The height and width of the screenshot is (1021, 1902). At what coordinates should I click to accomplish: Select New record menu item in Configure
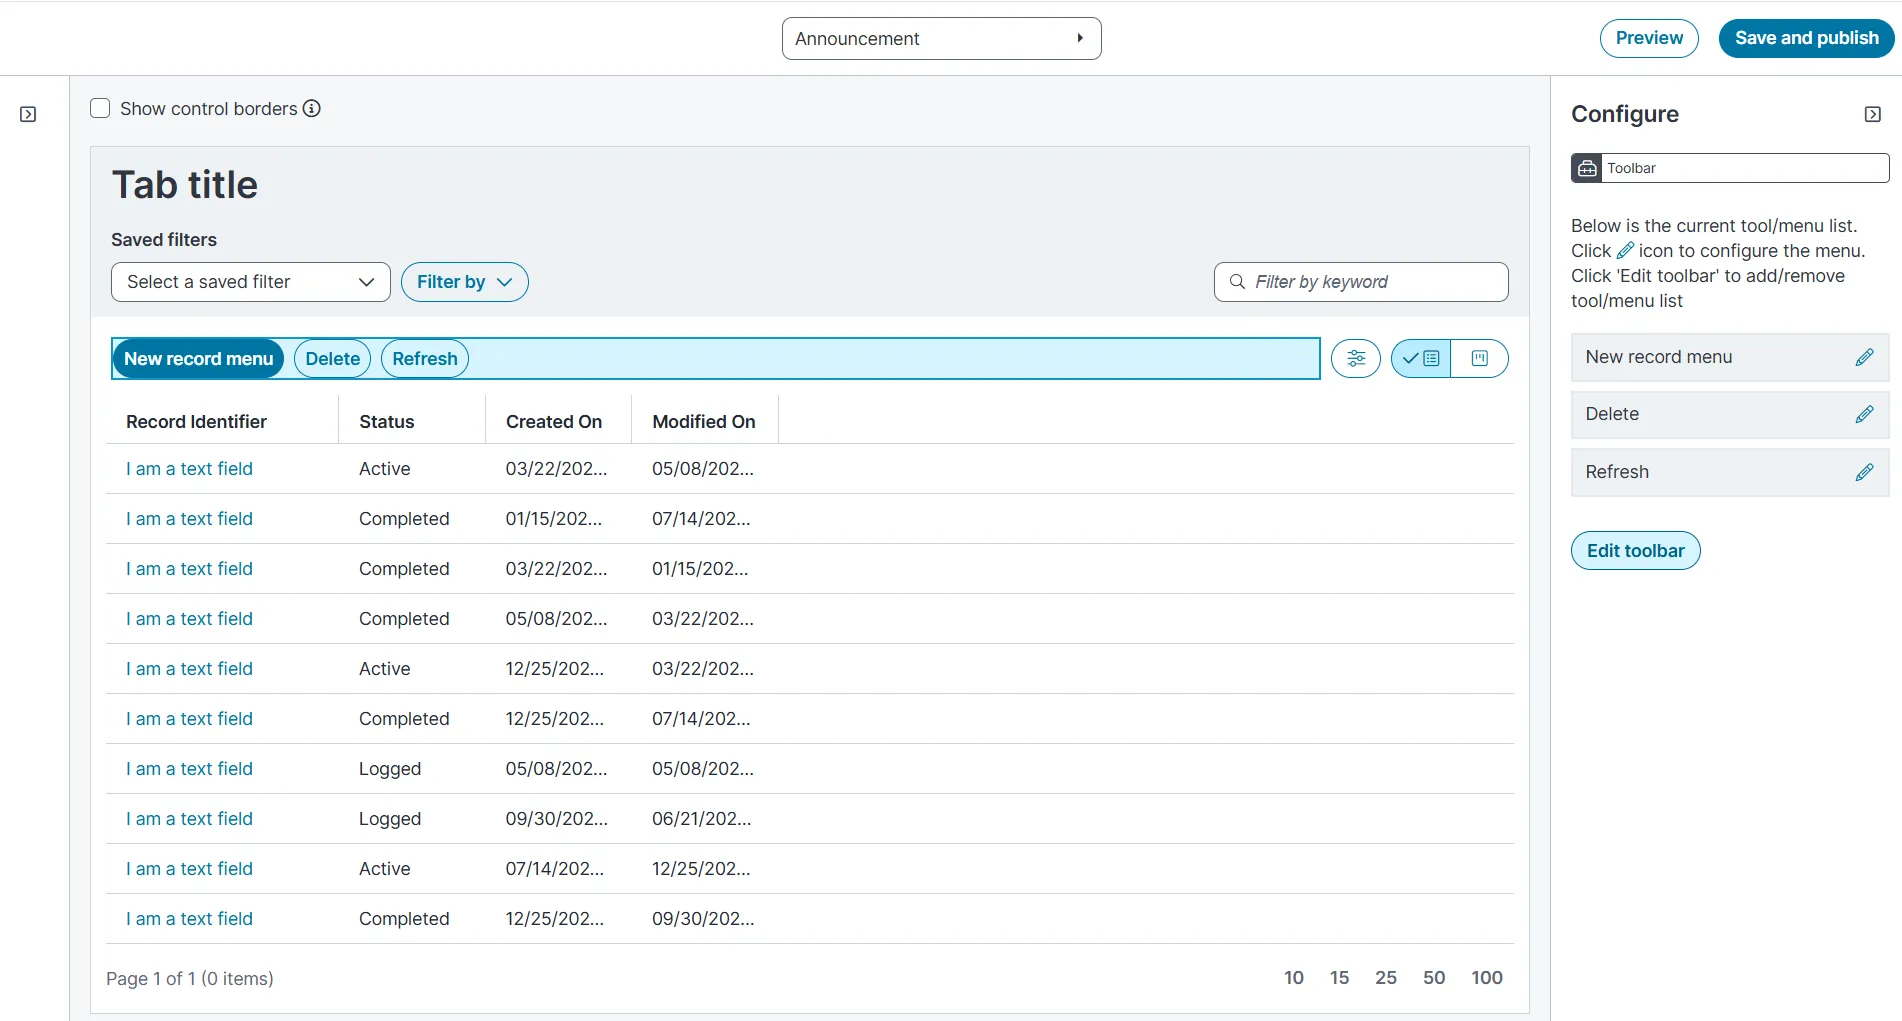[x=1730, y=357]
